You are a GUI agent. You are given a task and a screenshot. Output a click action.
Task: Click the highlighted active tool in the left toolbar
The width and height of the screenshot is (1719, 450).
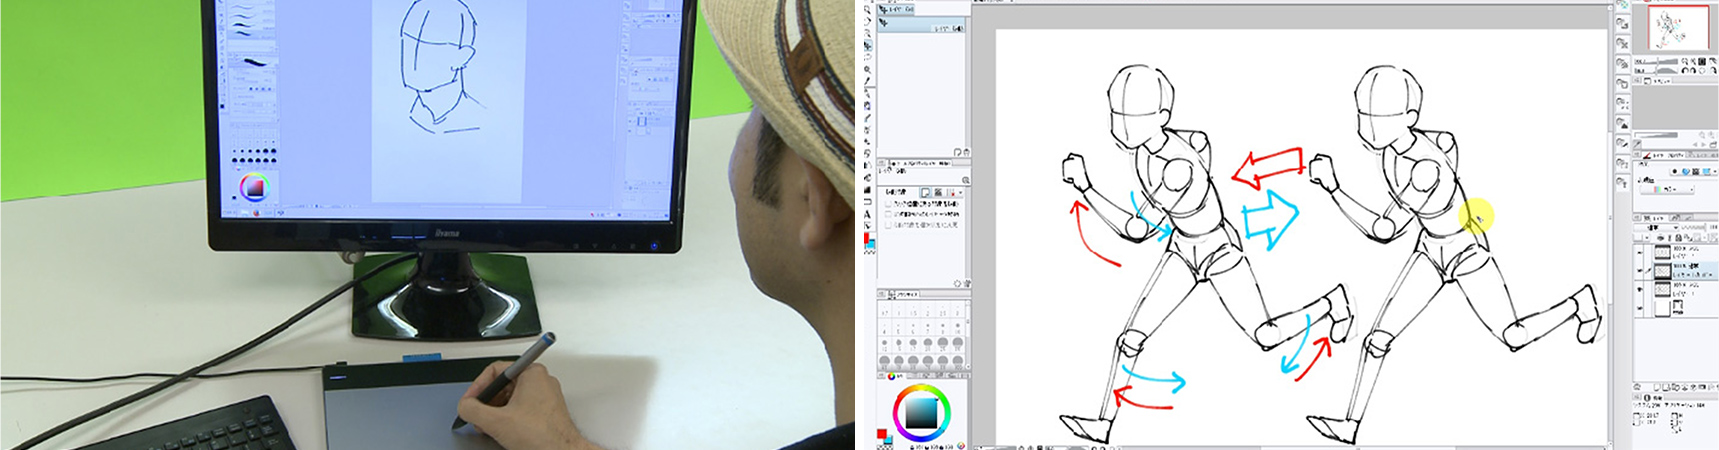point(867,46)
